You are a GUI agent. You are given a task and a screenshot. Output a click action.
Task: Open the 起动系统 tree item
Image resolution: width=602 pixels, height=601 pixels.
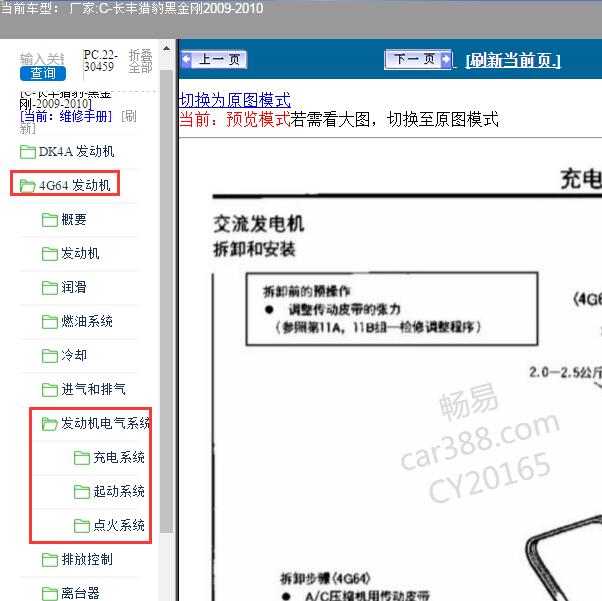pyautogui.click(x=119, y=491)
